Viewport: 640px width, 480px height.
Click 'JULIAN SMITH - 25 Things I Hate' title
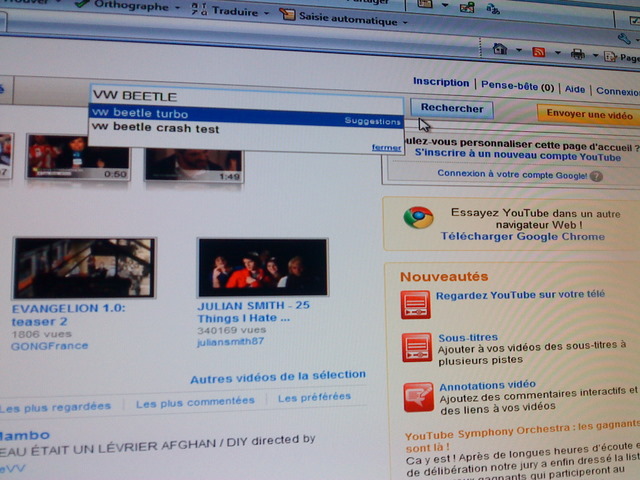click(253, 311)
